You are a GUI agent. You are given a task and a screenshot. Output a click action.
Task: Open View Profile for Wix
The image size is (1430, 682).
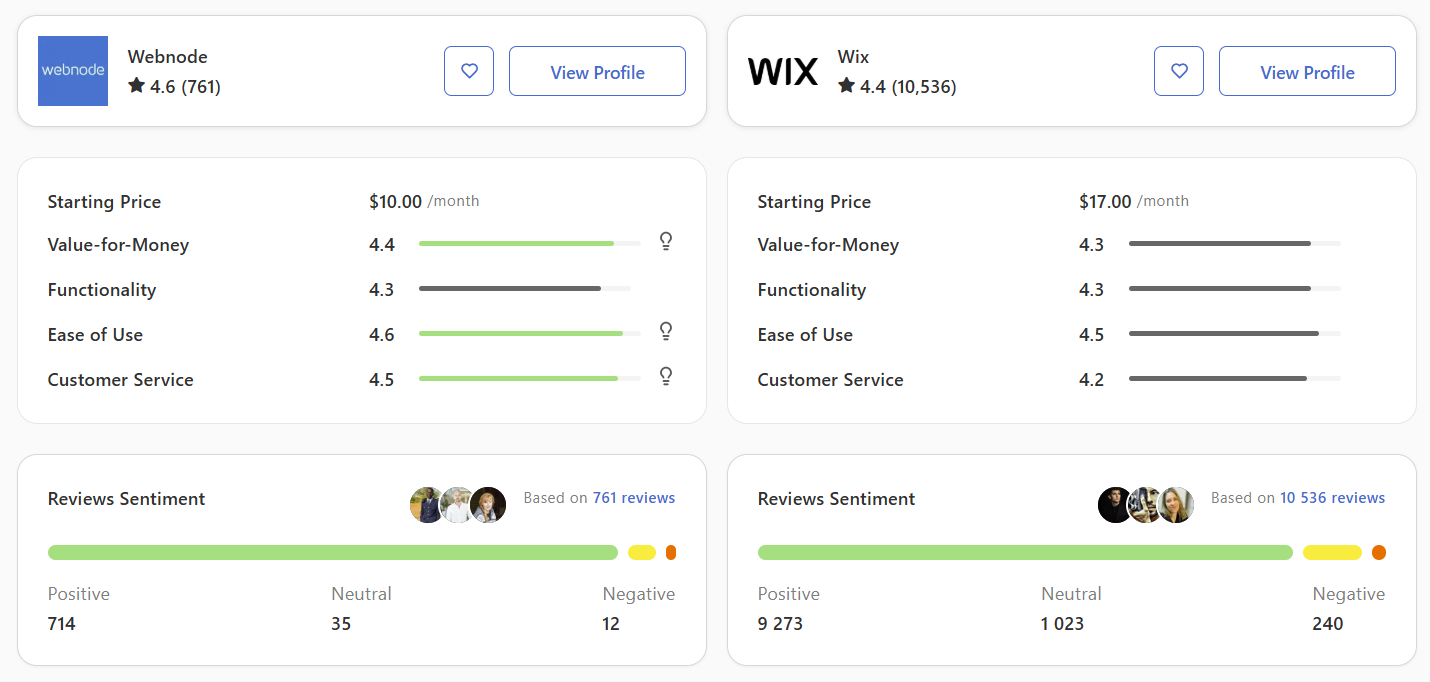[x=1307, y=71]
